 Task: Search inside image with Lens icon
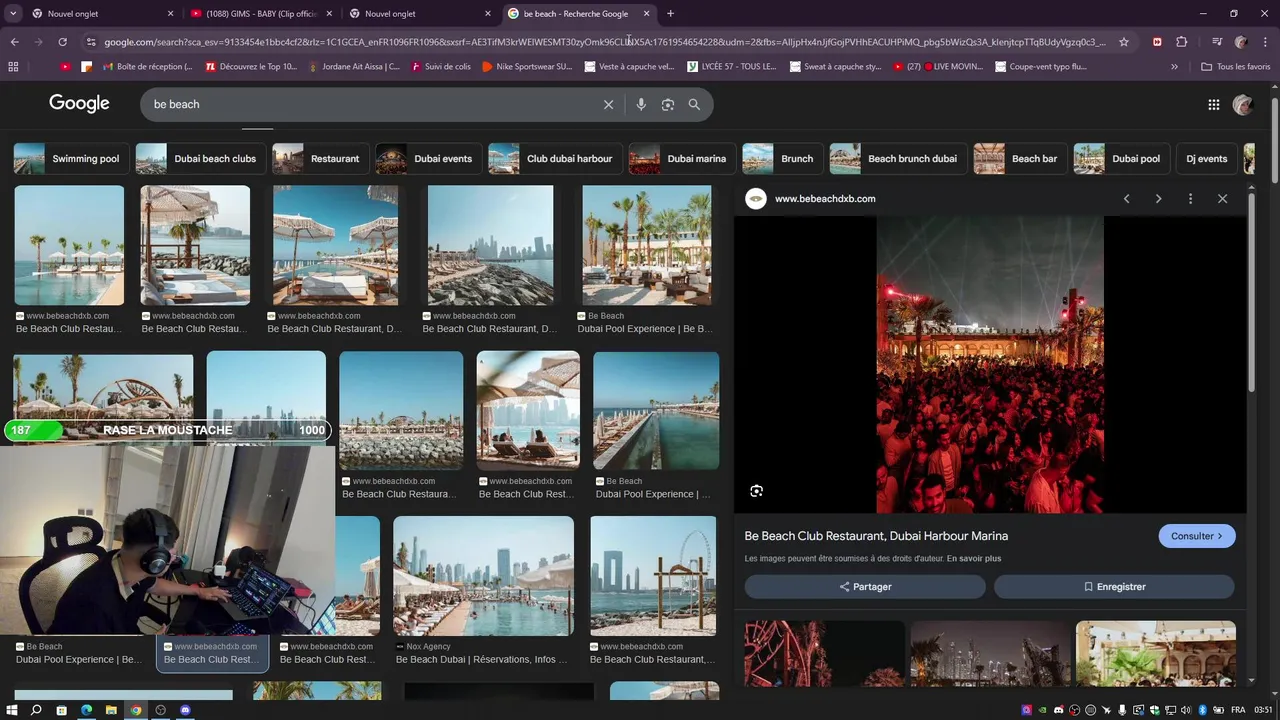756,491
